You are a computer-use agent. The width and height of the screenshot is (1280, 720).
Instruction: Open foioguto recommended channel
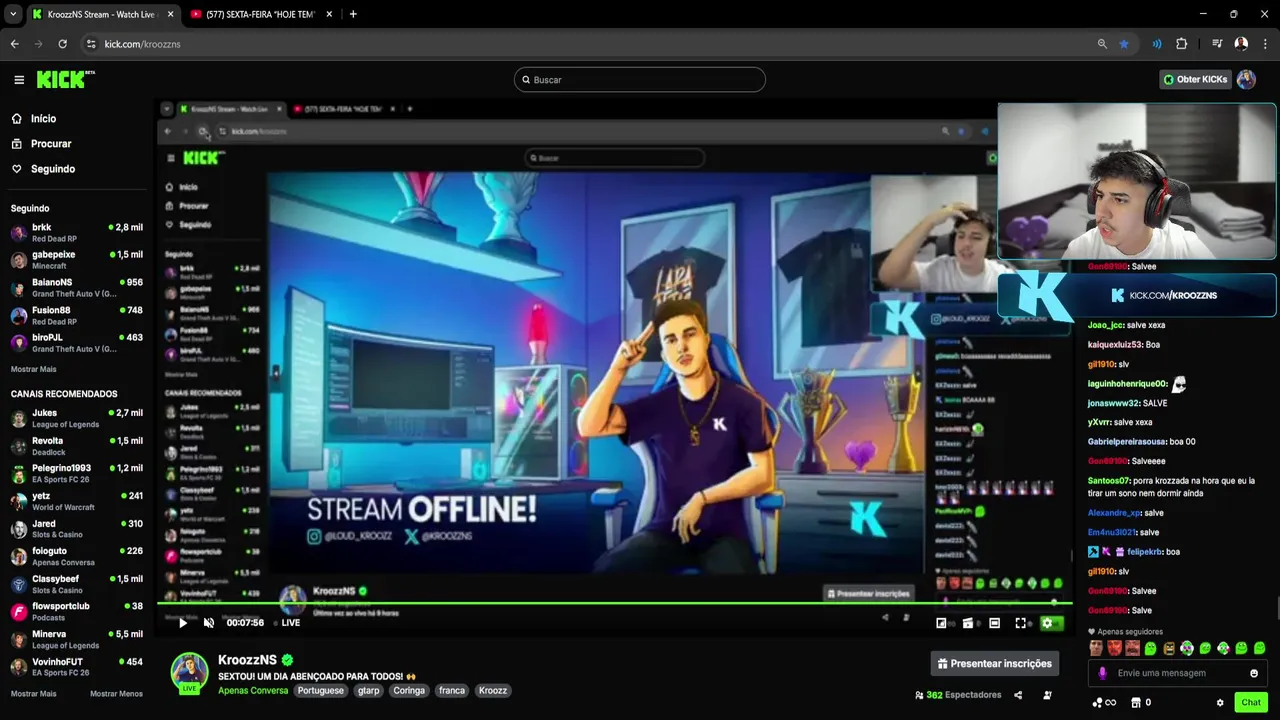point(77,556)
